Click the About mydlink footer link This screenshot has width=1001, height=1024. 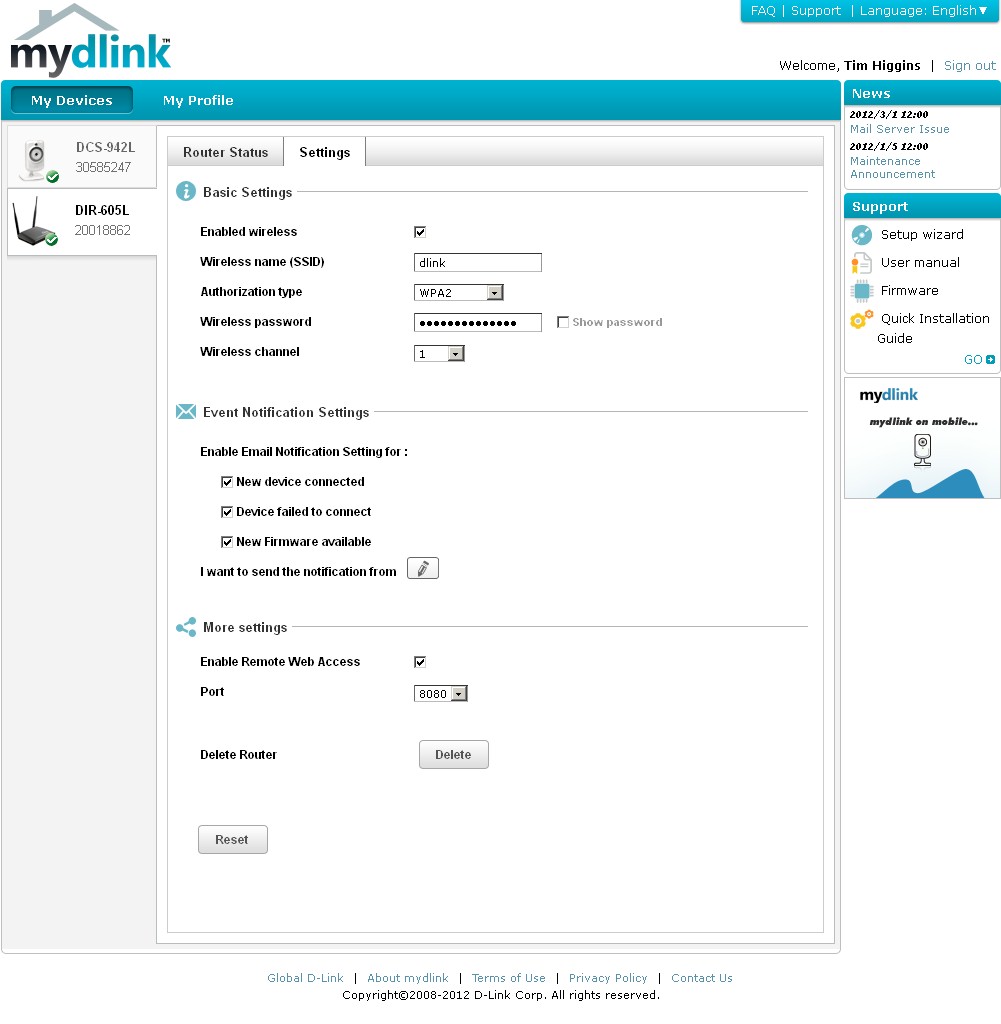click(407, 978)
